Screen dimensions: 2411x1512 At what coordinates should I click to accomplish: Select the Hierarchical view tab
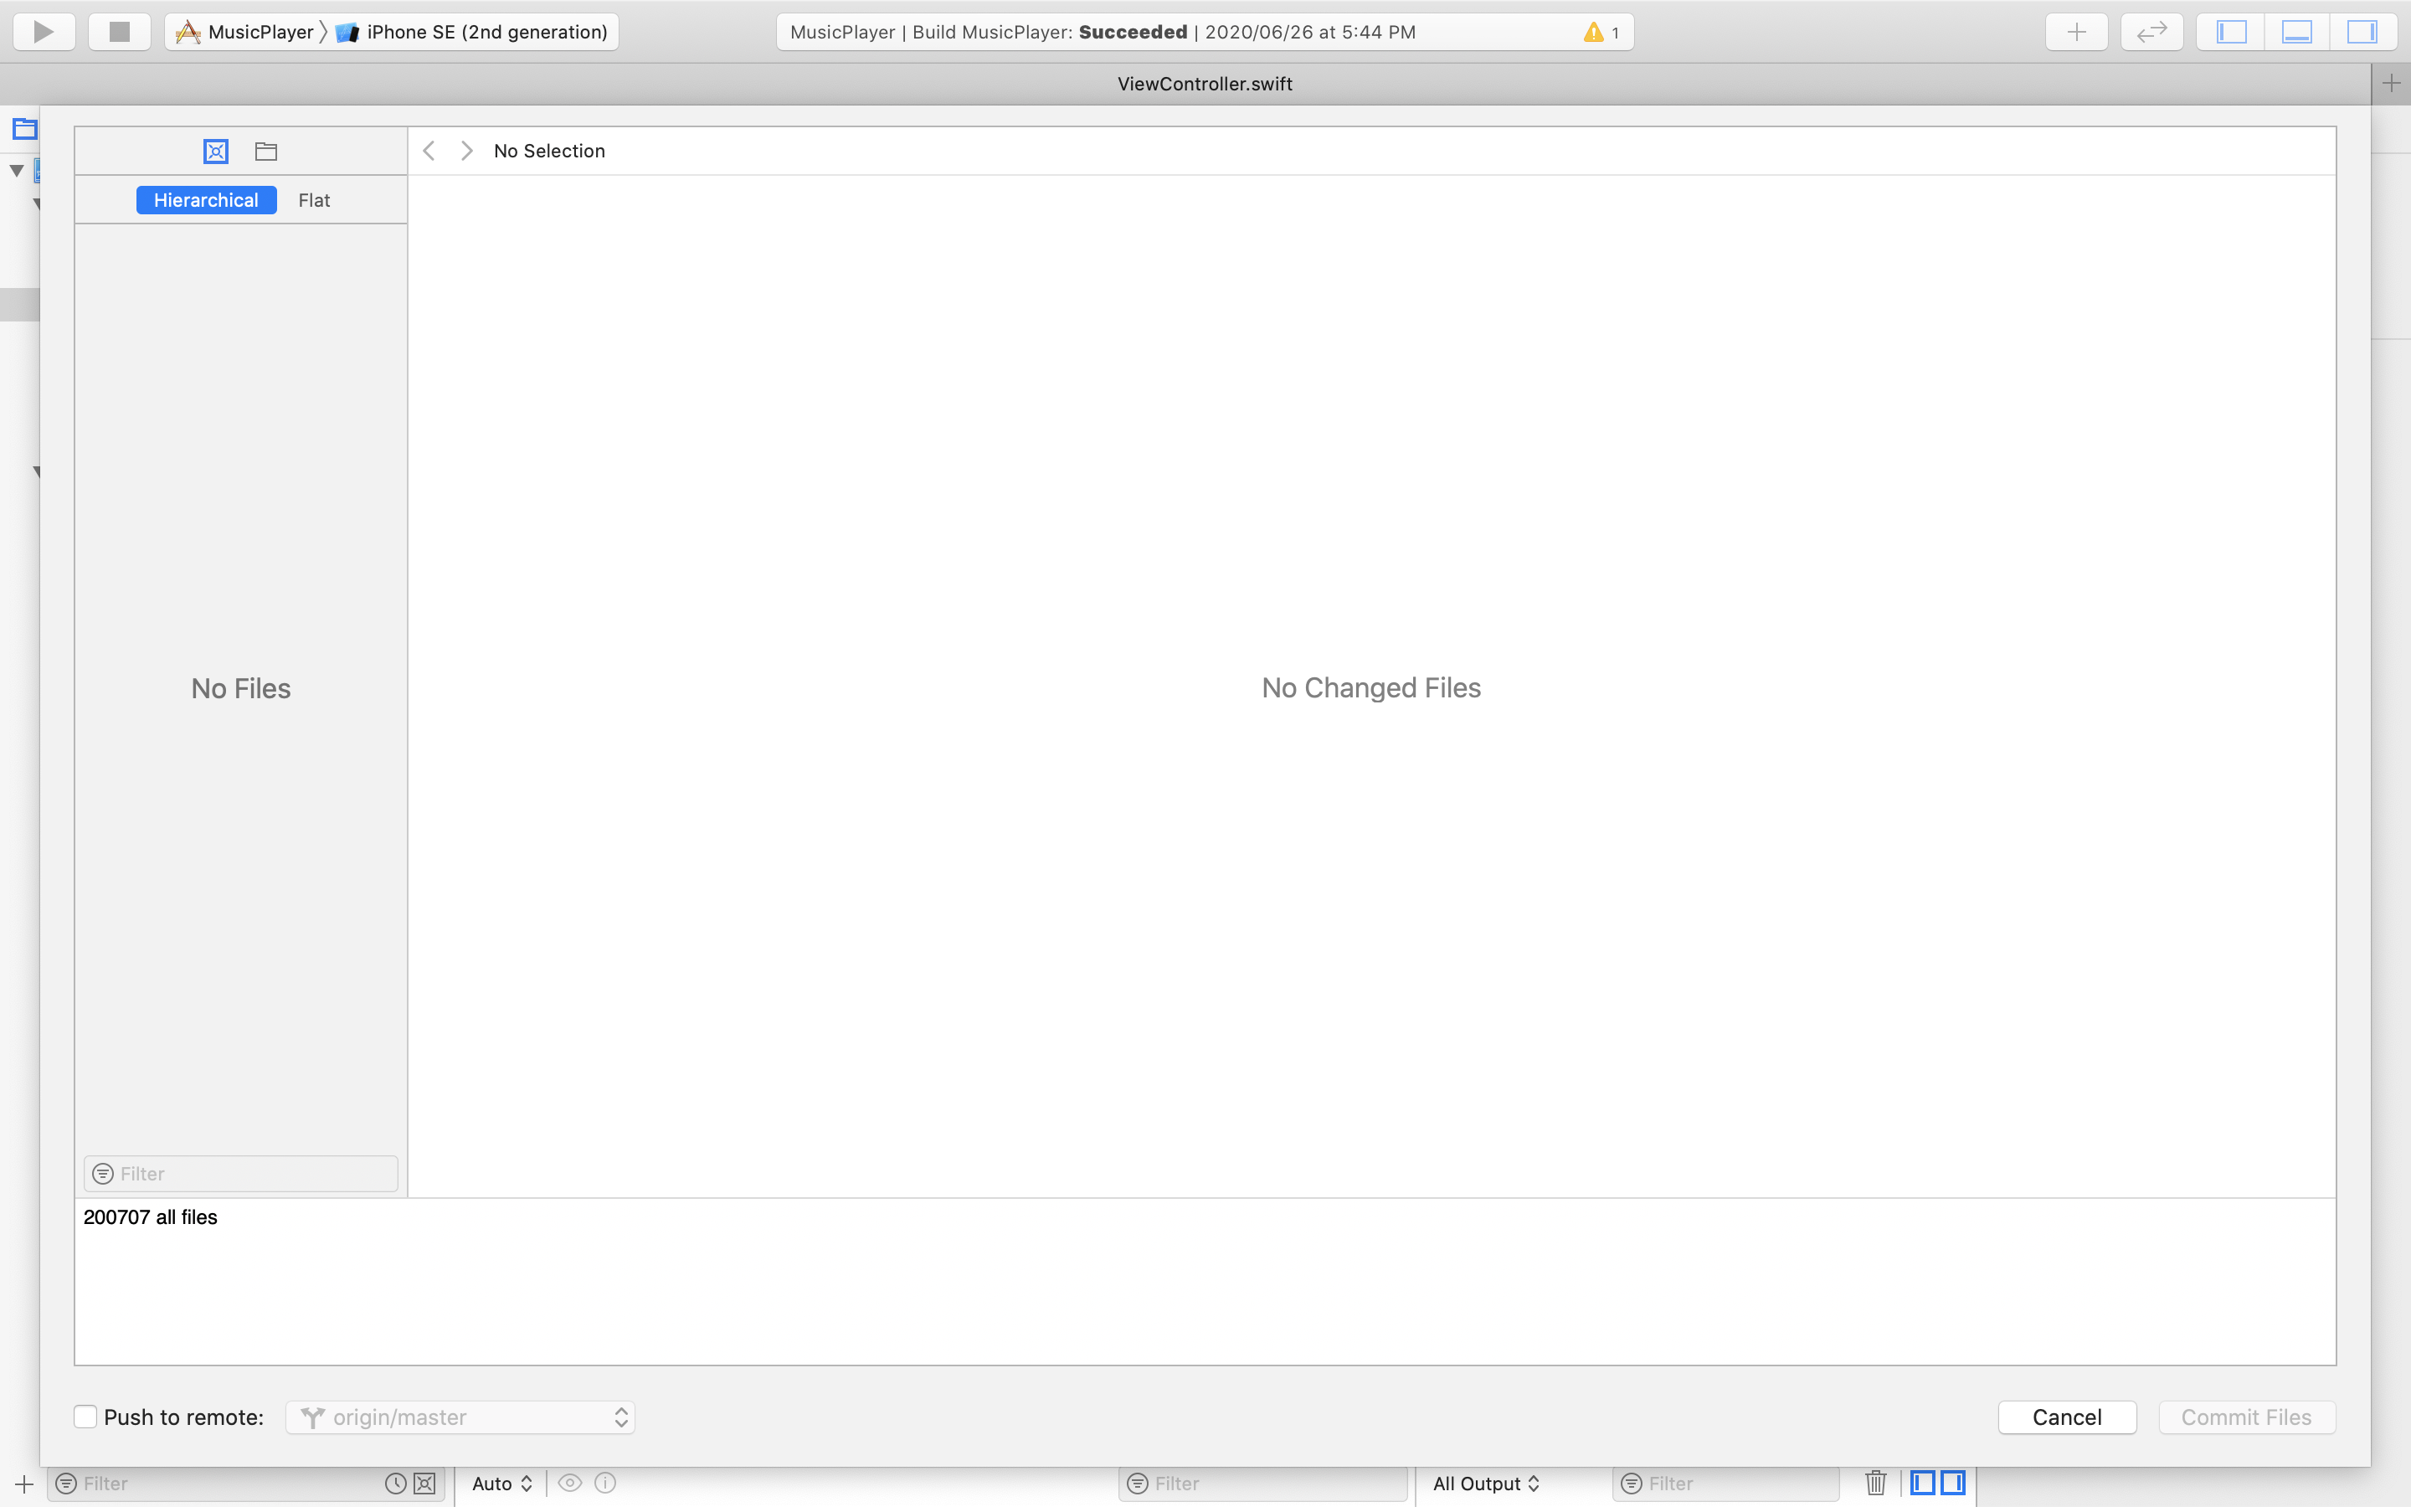(x=206, y=200)
